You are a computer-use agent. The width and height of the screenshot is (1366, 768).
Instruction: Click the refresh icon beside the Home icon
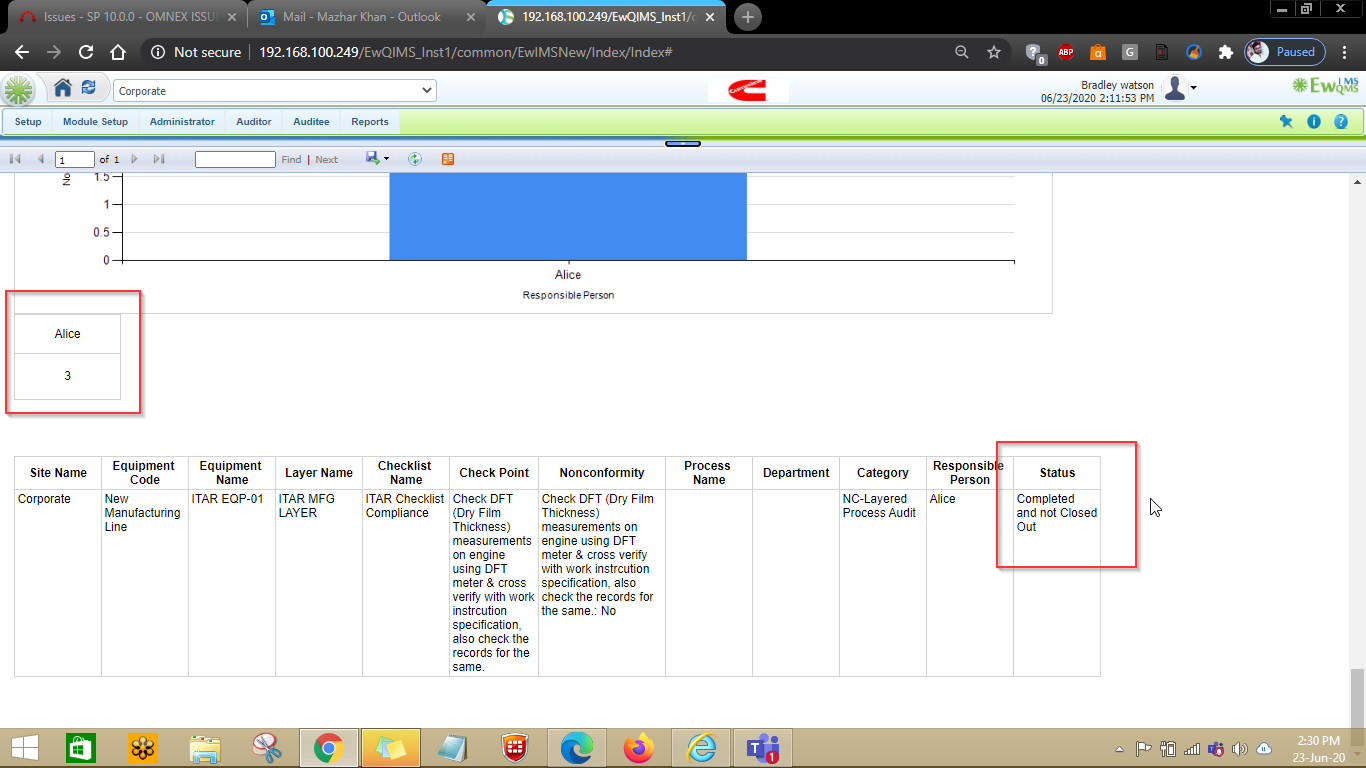pyautogui.click(x=89, y=88)
